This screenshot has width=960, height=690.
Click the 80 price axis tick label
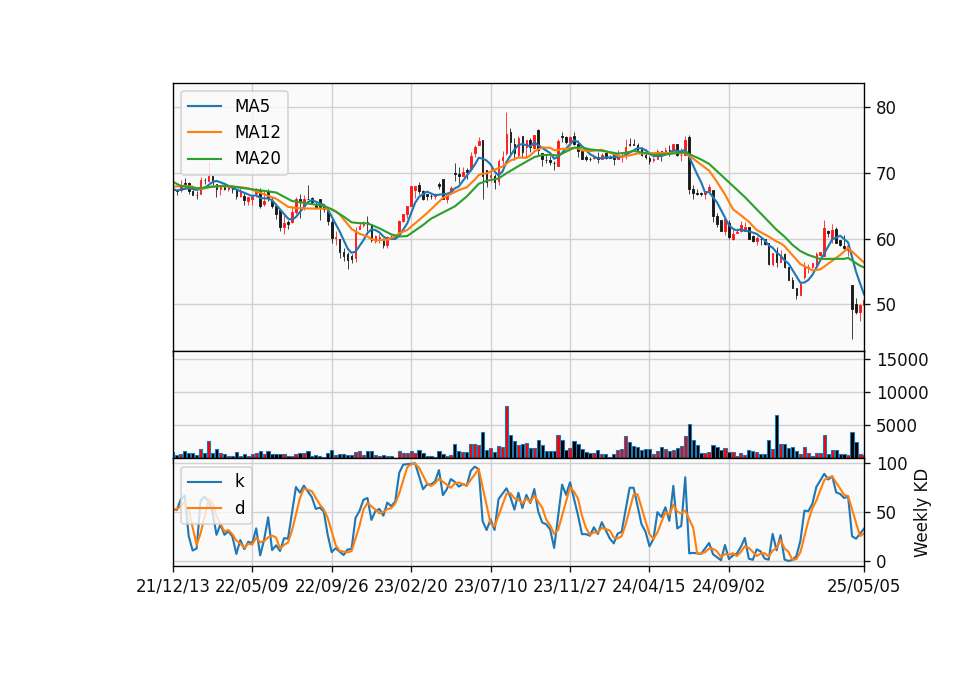tap(885, 108)
